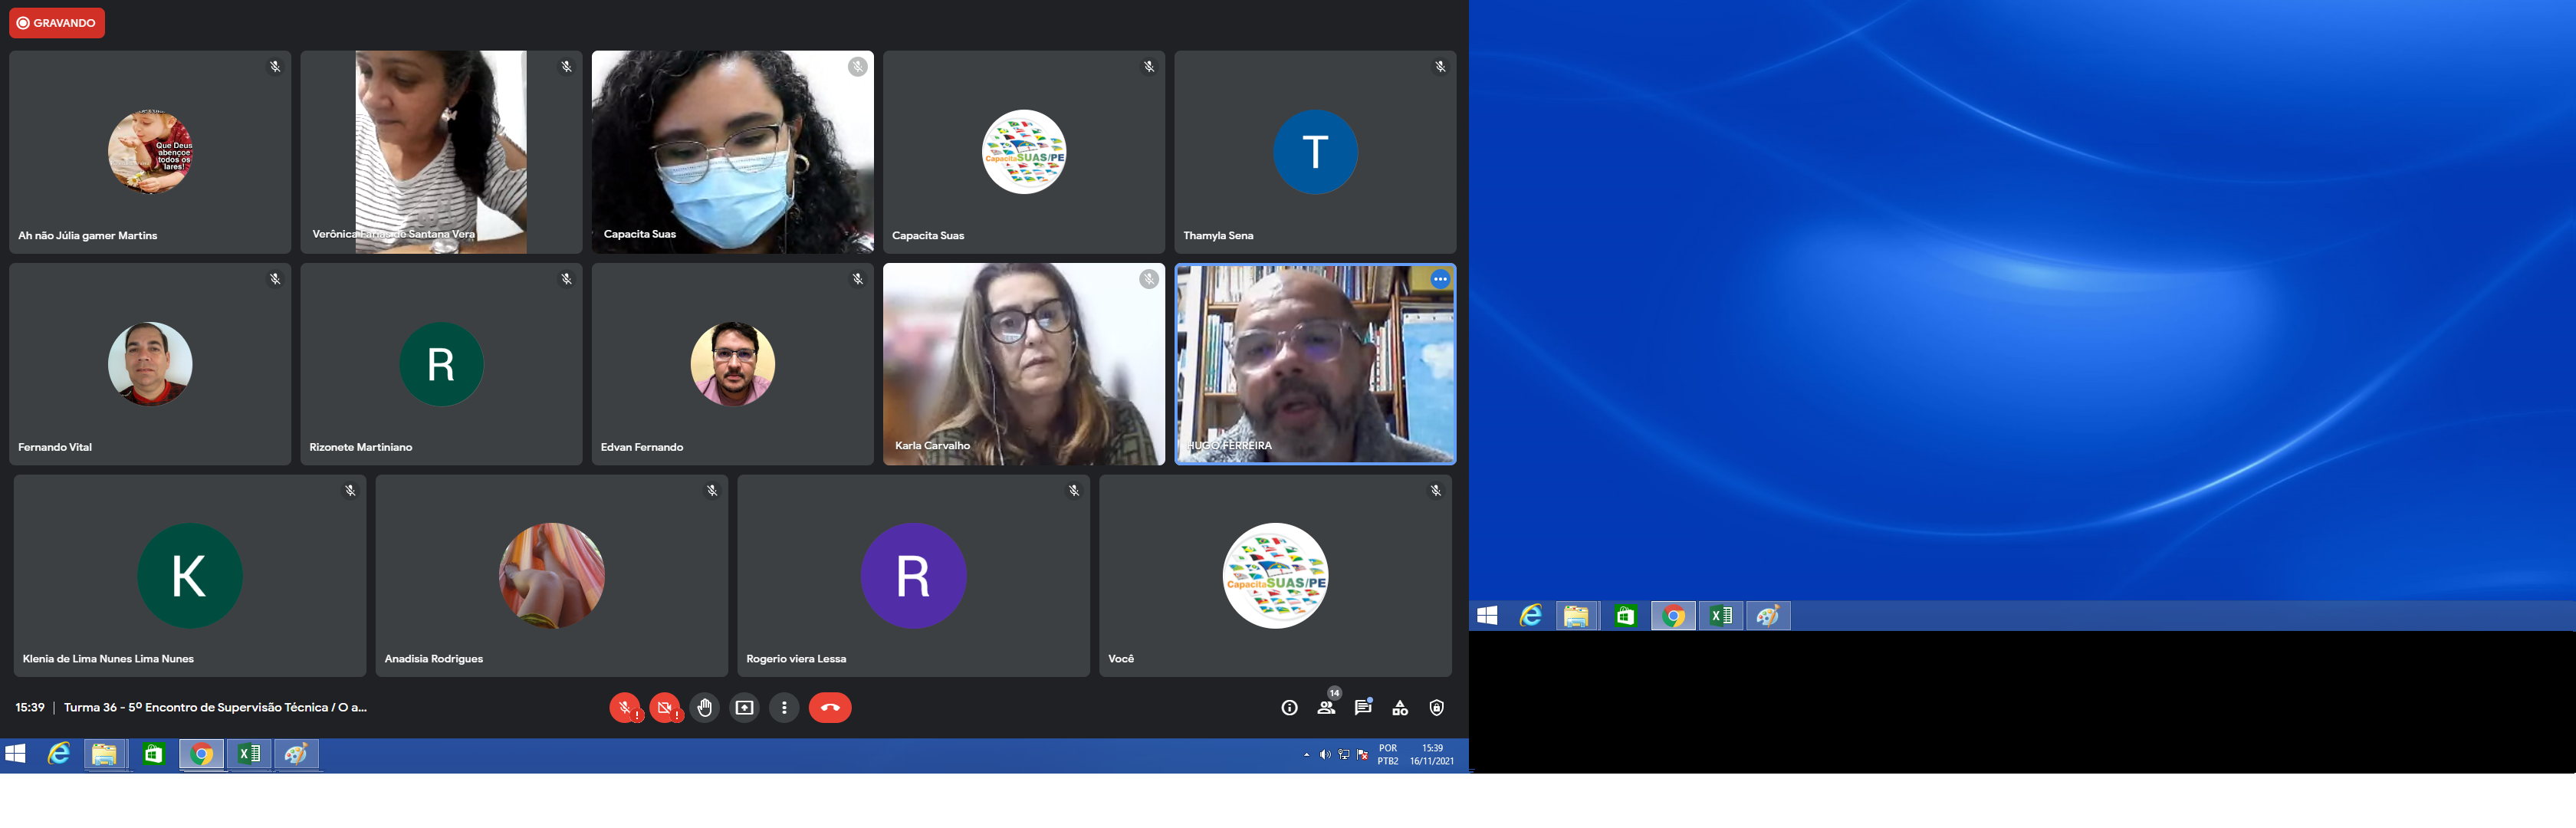Open the activities shapes icon
The image size is (2576, 828).
tap(1400, 708)
